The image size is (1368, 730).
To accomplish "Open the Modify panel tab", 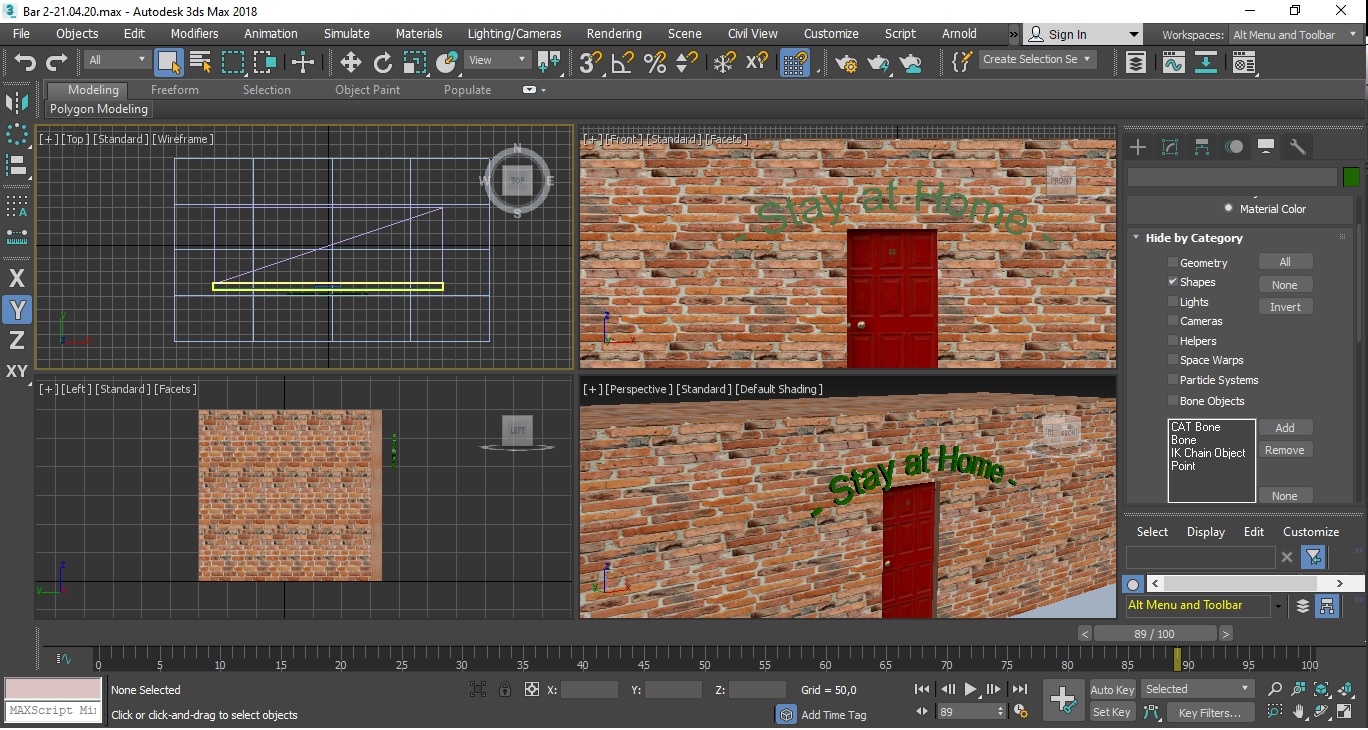I will (x=1170, y=147).
